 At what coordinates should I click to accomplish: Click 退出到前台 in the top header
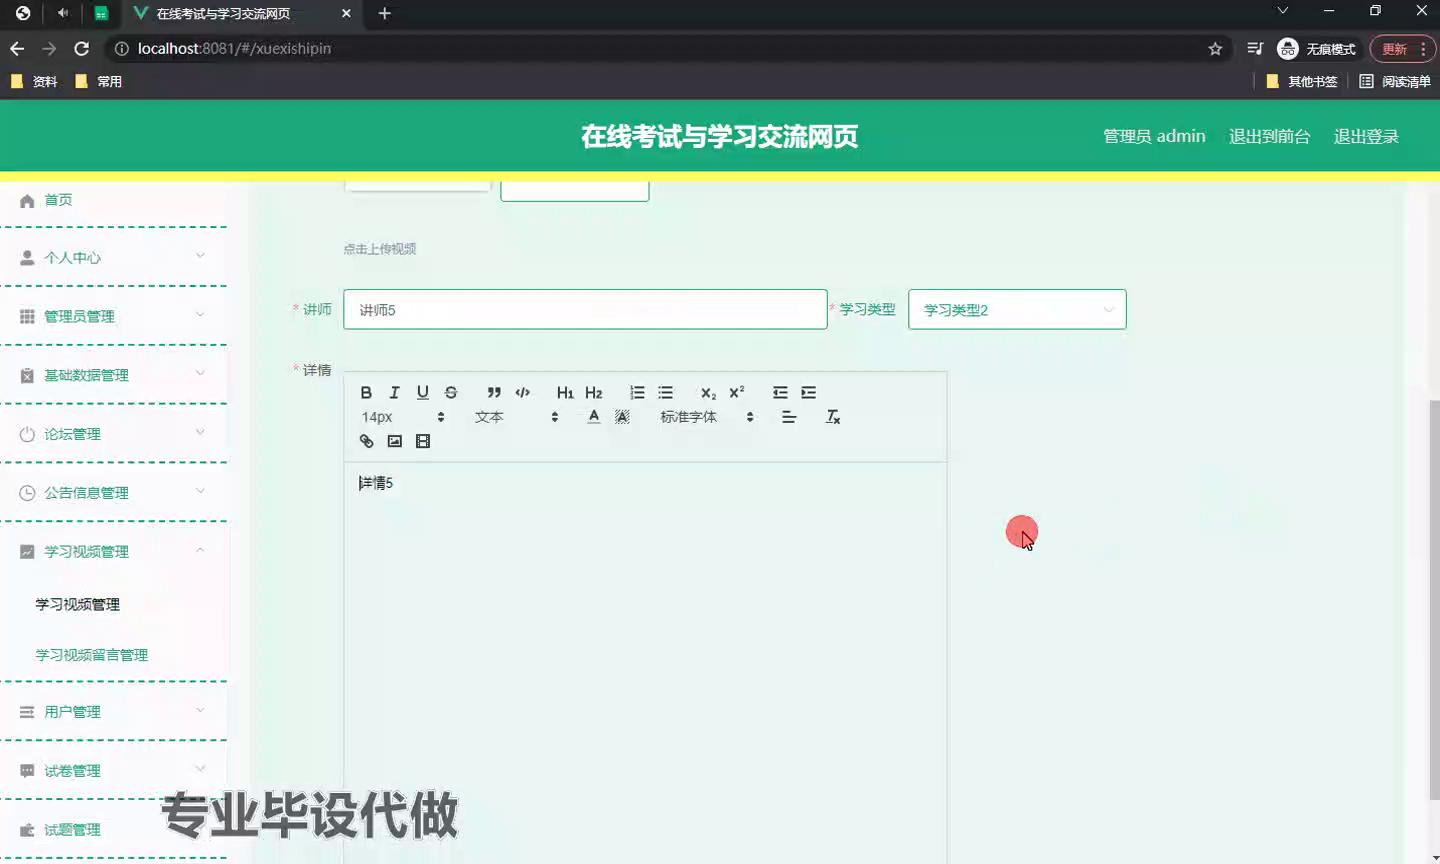[x=1269, y=137]
